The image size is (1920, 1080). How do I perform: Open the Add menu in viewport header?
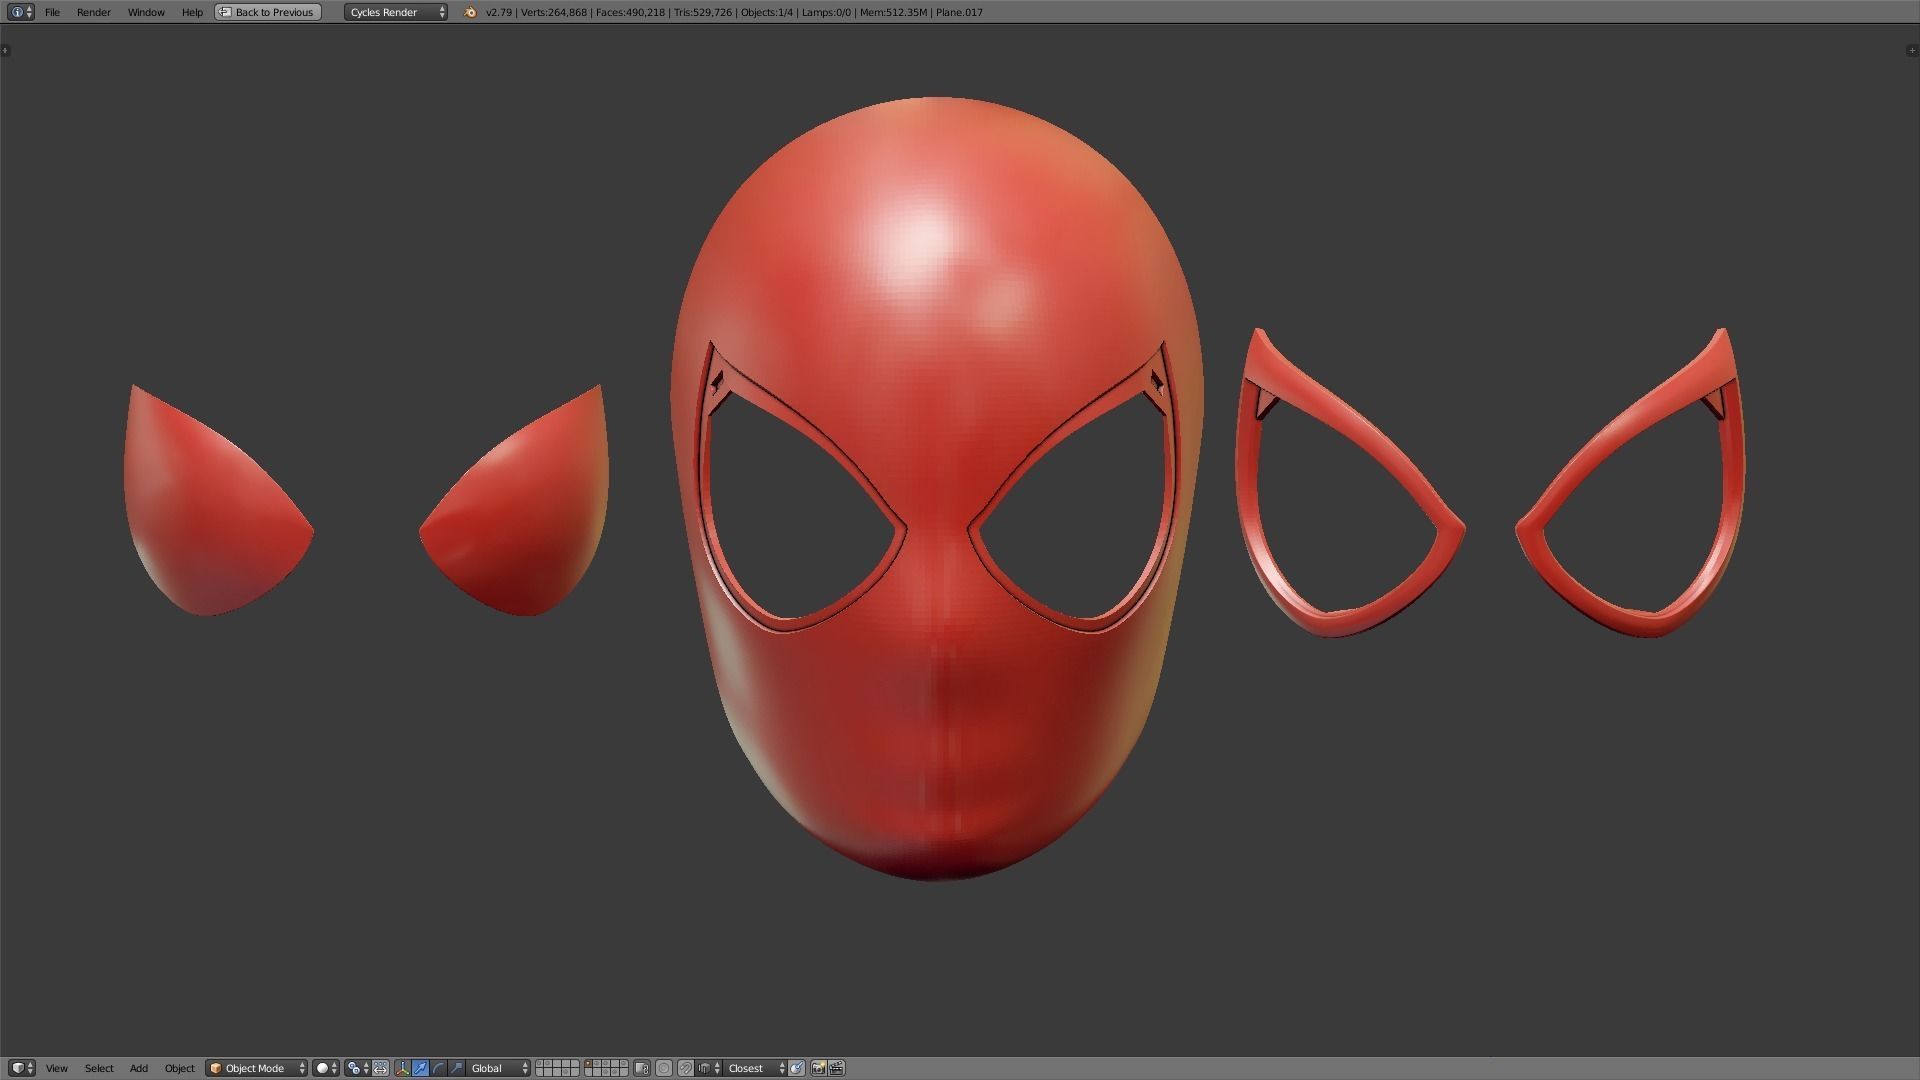(139, 1068)
